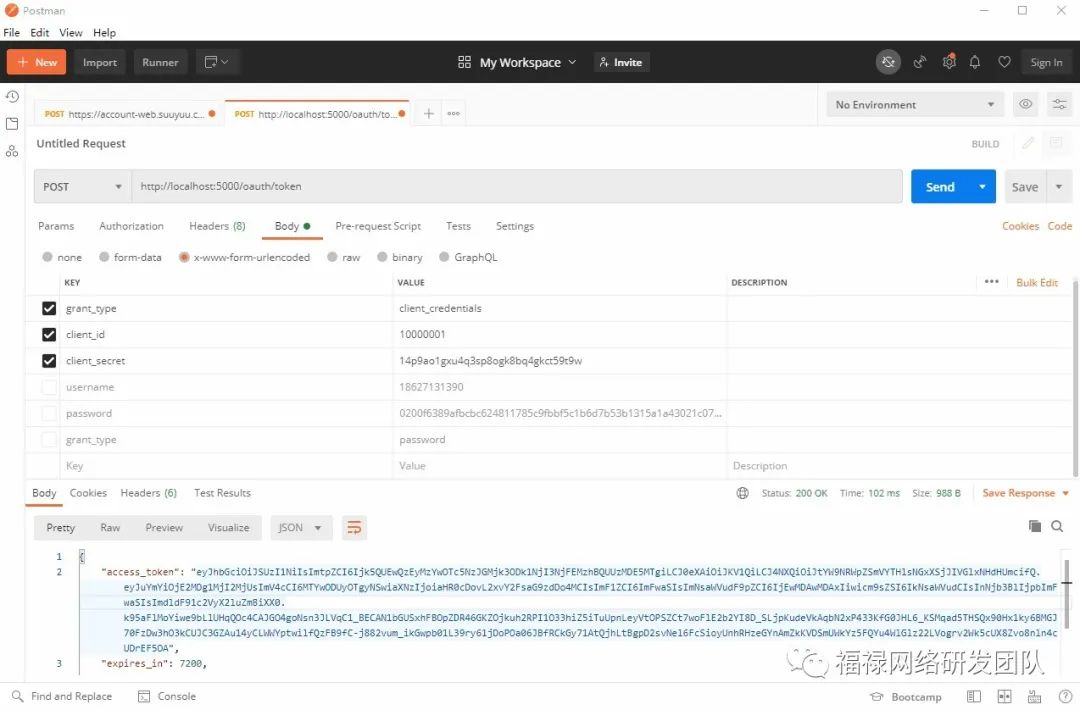1080x710 pixels.
Task: Click the edit pencil icon near BUILD
Action: tap(1028, 143)
